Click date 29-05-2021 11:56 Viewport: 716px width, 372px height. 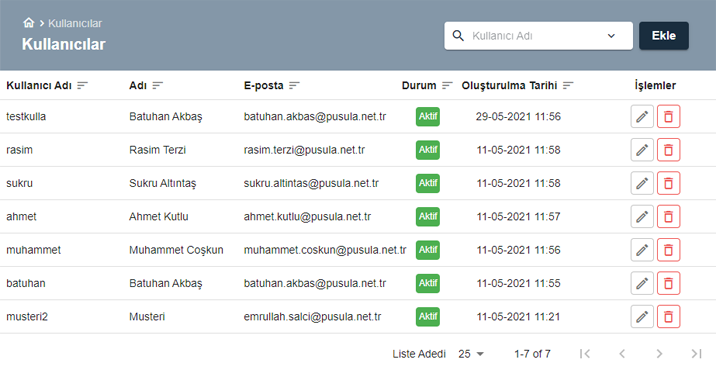pos(518,116)
